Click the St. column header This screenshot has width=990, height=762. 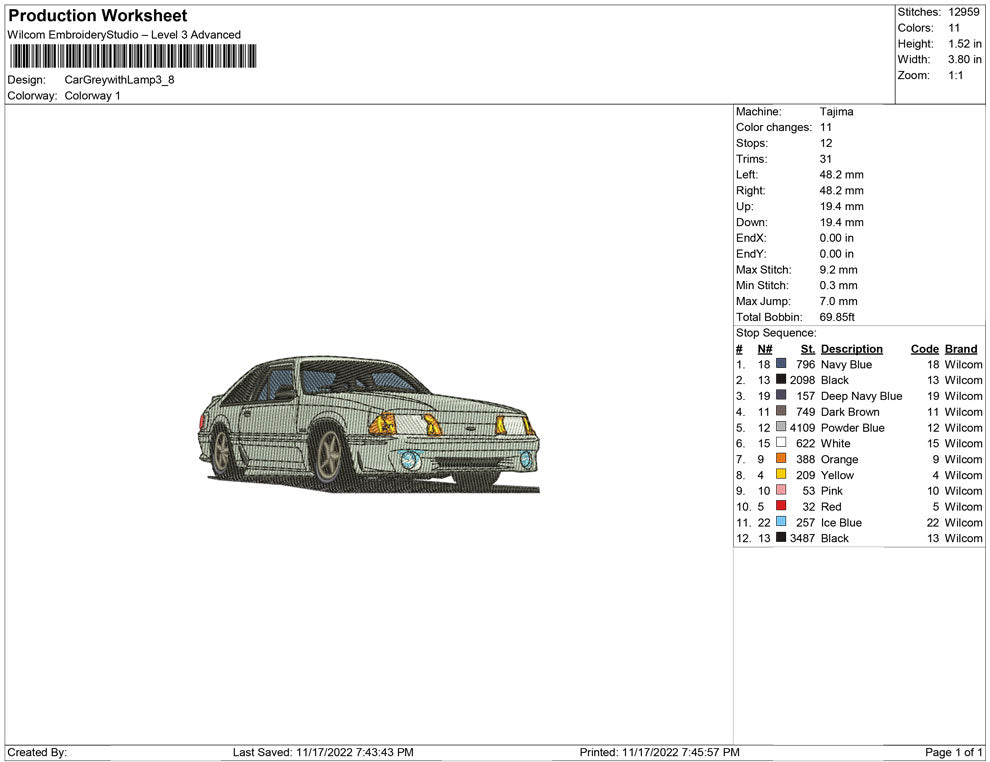tap(808, 349)
